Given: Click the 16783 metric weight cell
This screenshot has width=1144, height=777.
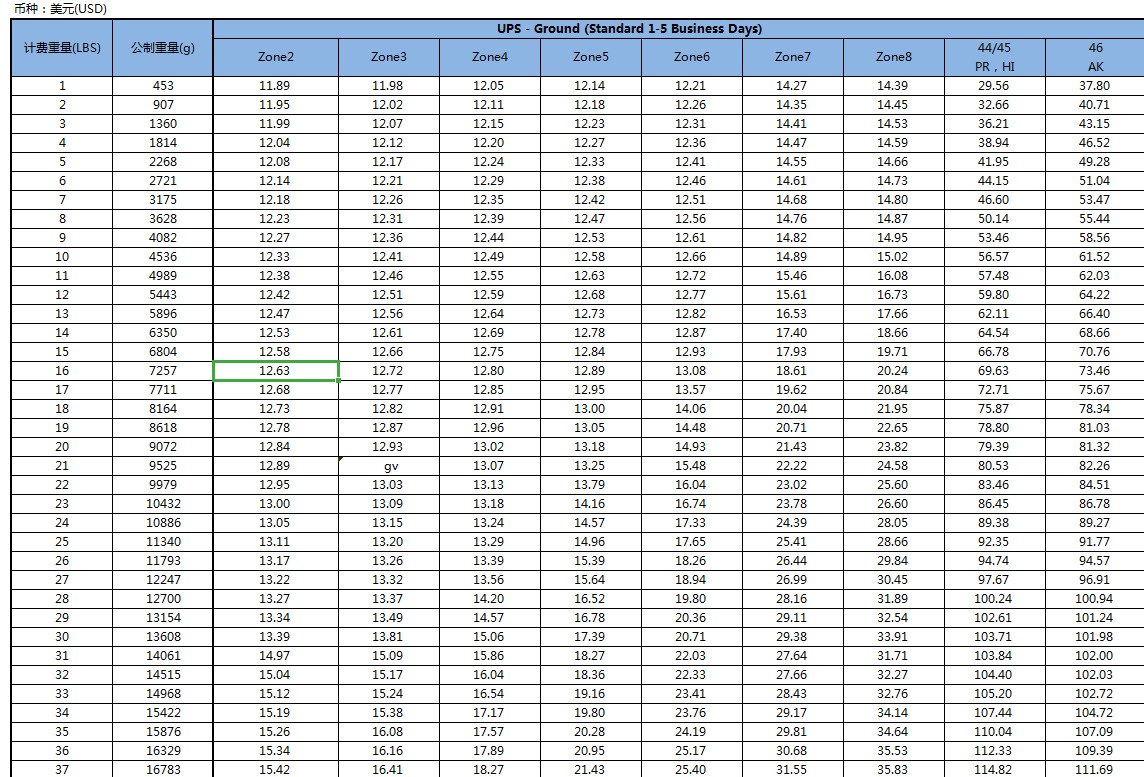Looking at the screenshot, I should [x=163, y=769].
